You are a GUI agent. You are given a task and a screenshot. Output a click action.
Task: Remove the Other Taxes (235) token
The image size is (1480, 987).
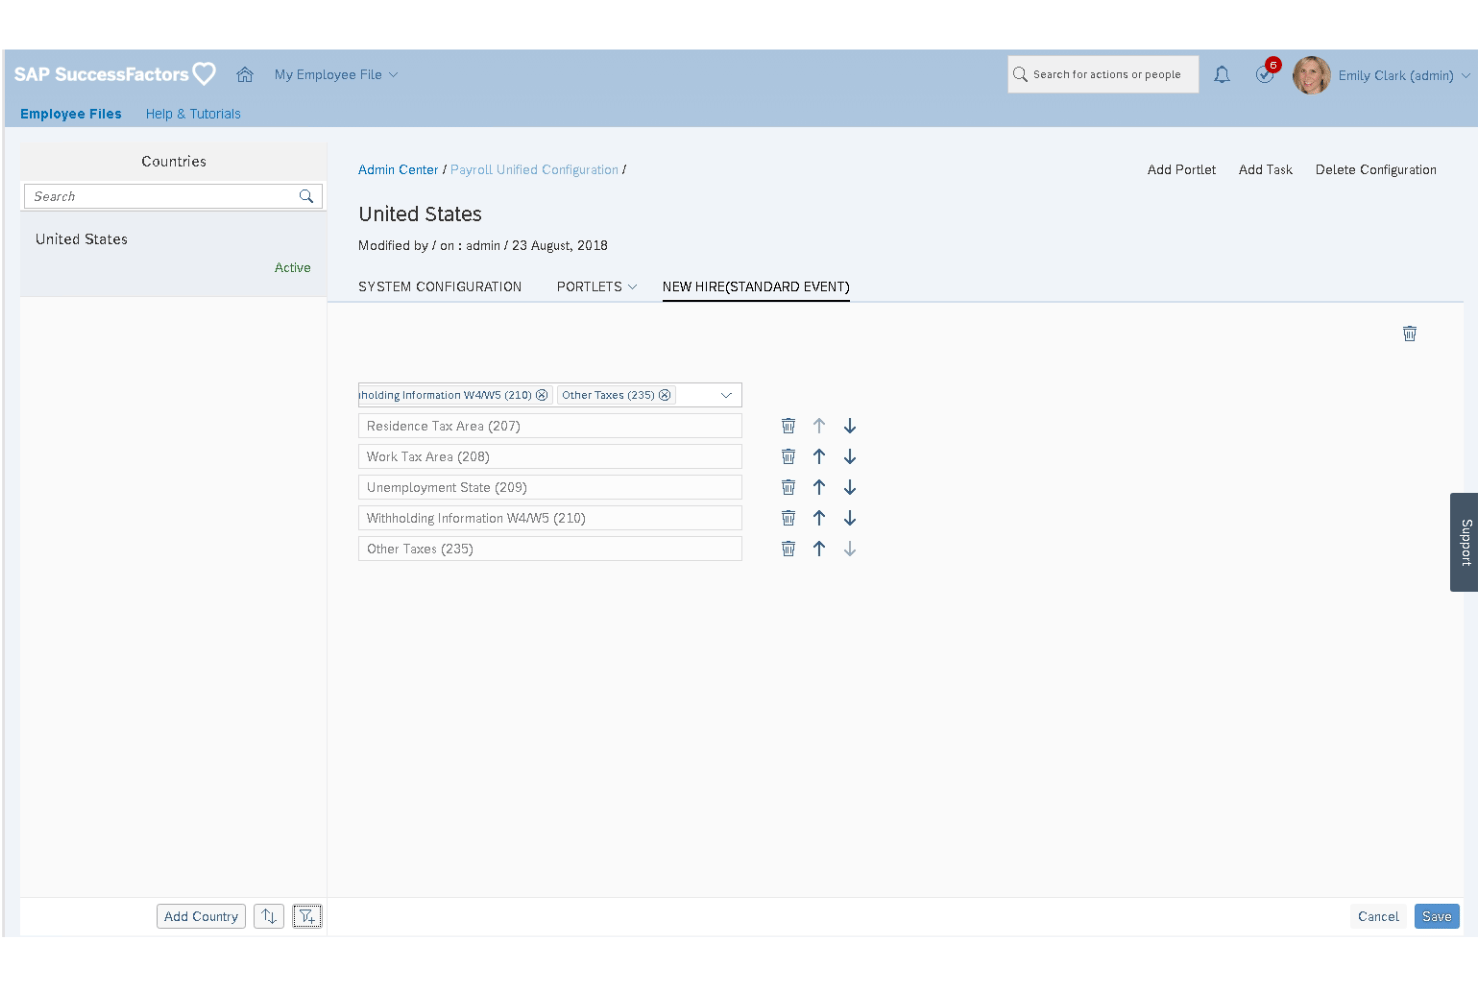click(665, 395)
